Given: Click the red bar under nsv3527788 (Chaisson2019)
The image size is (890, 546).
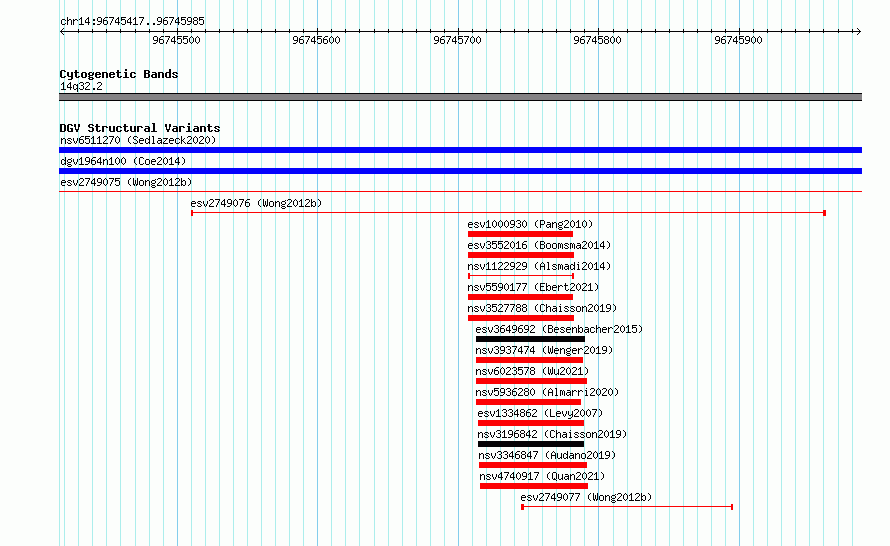Looking at the screenshot, I should [x=521, y=318].
